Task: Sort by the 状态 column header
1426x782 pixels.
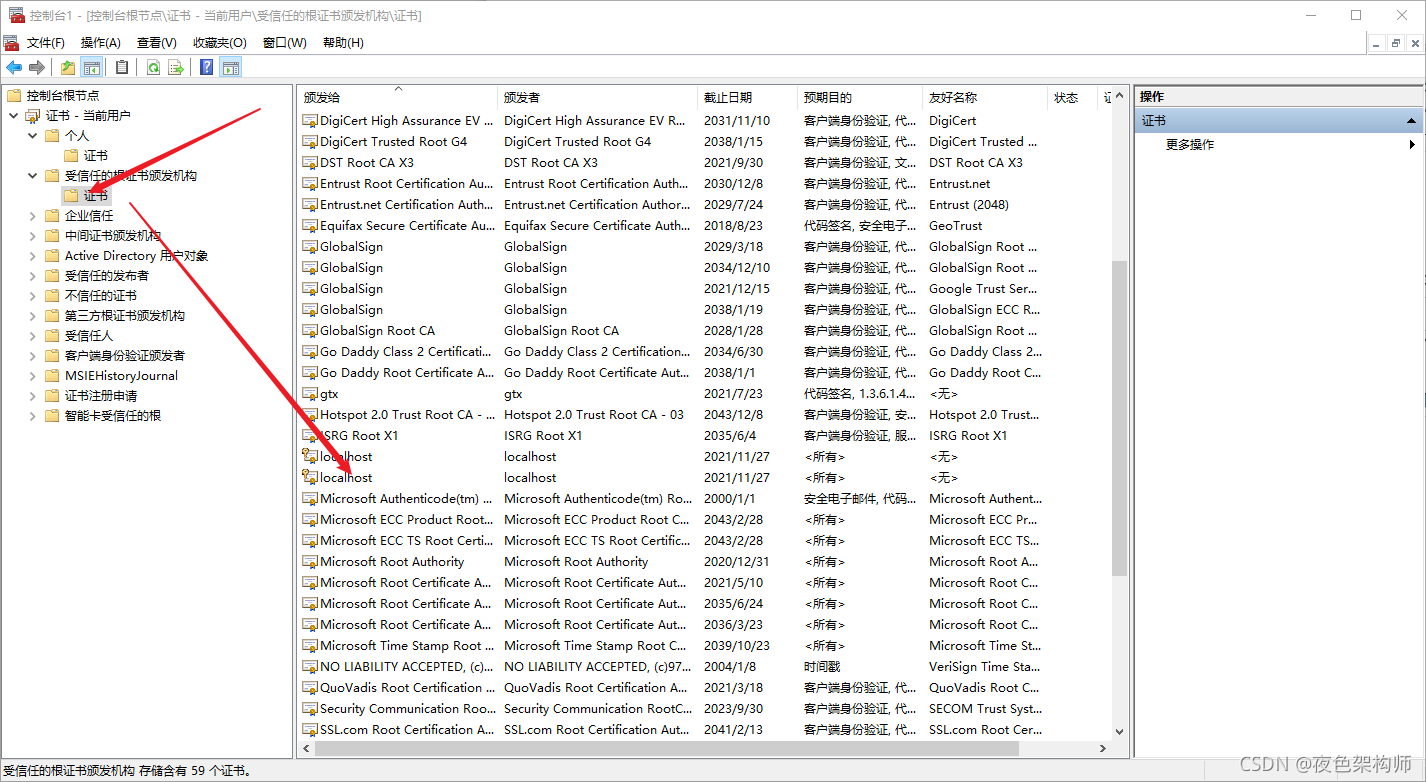Action: 1072,97
